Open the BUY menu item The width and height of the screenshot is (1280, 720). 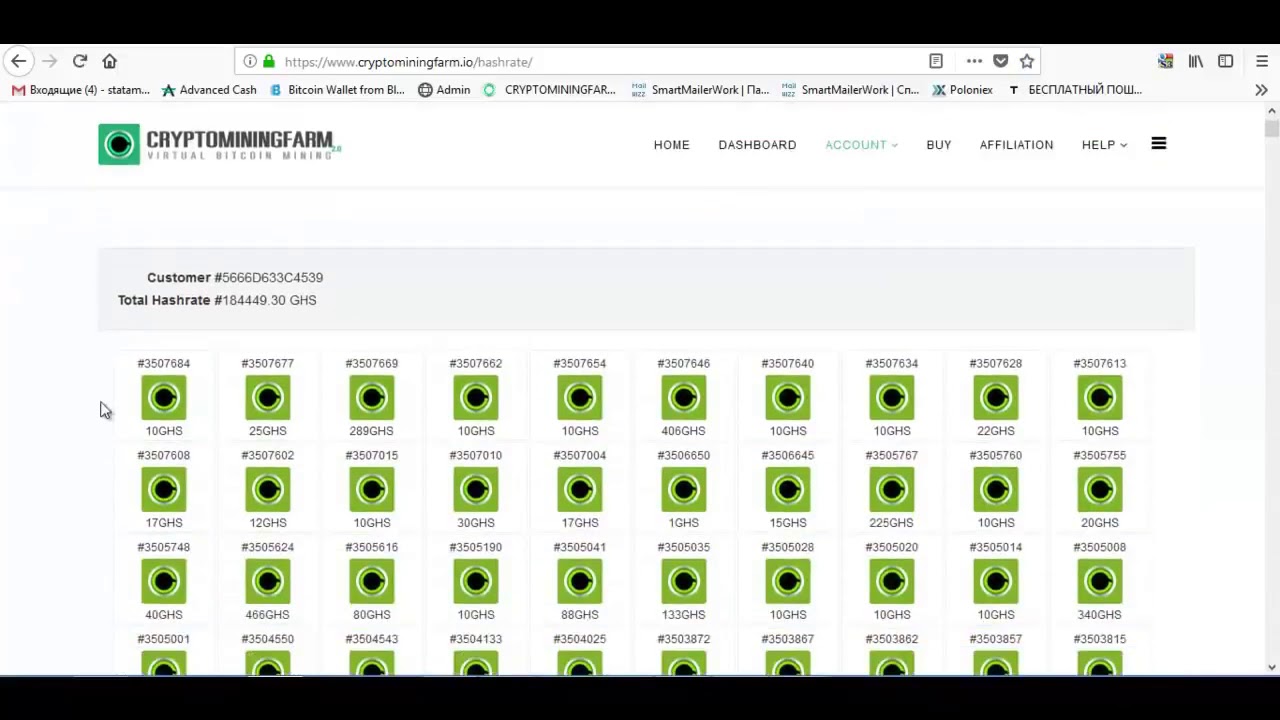coord(939,145)
